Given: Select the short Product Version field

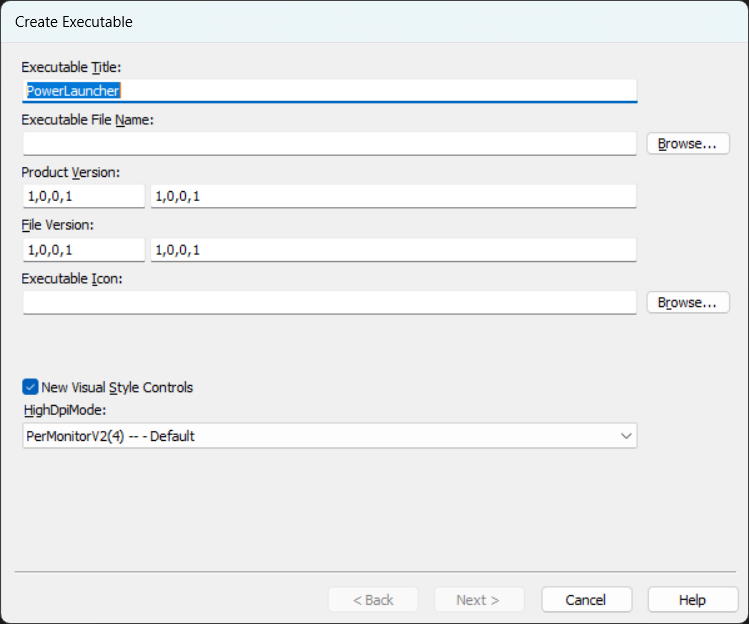Looking at the screenshot, I should point(84,196).
